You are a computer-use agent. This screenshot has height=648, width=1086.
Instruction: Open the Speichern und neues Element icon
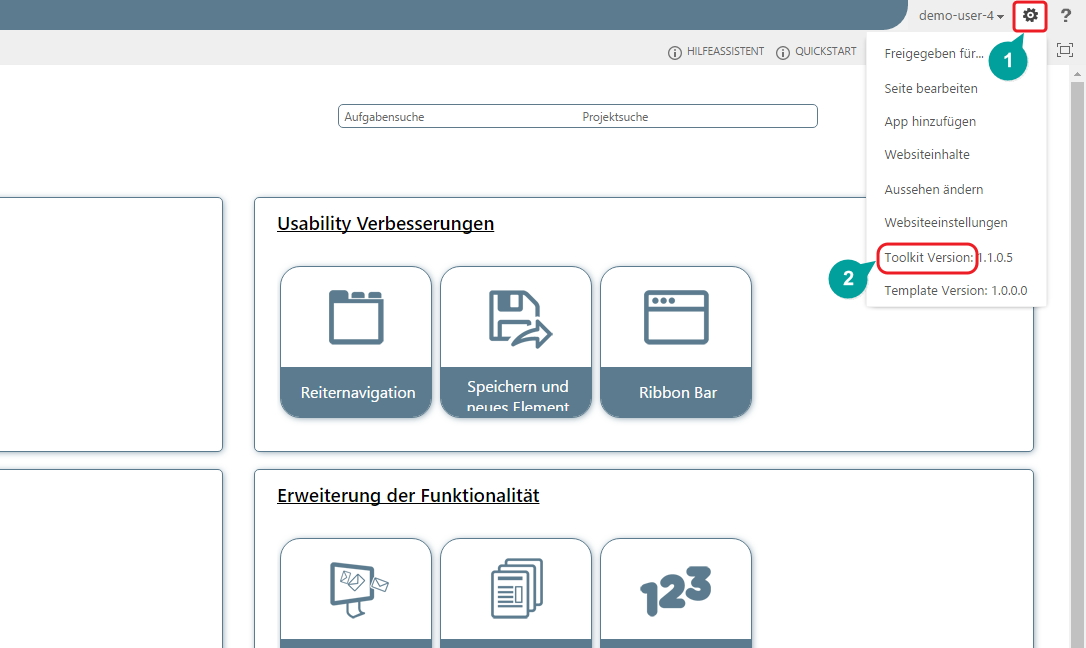[520, 318]
